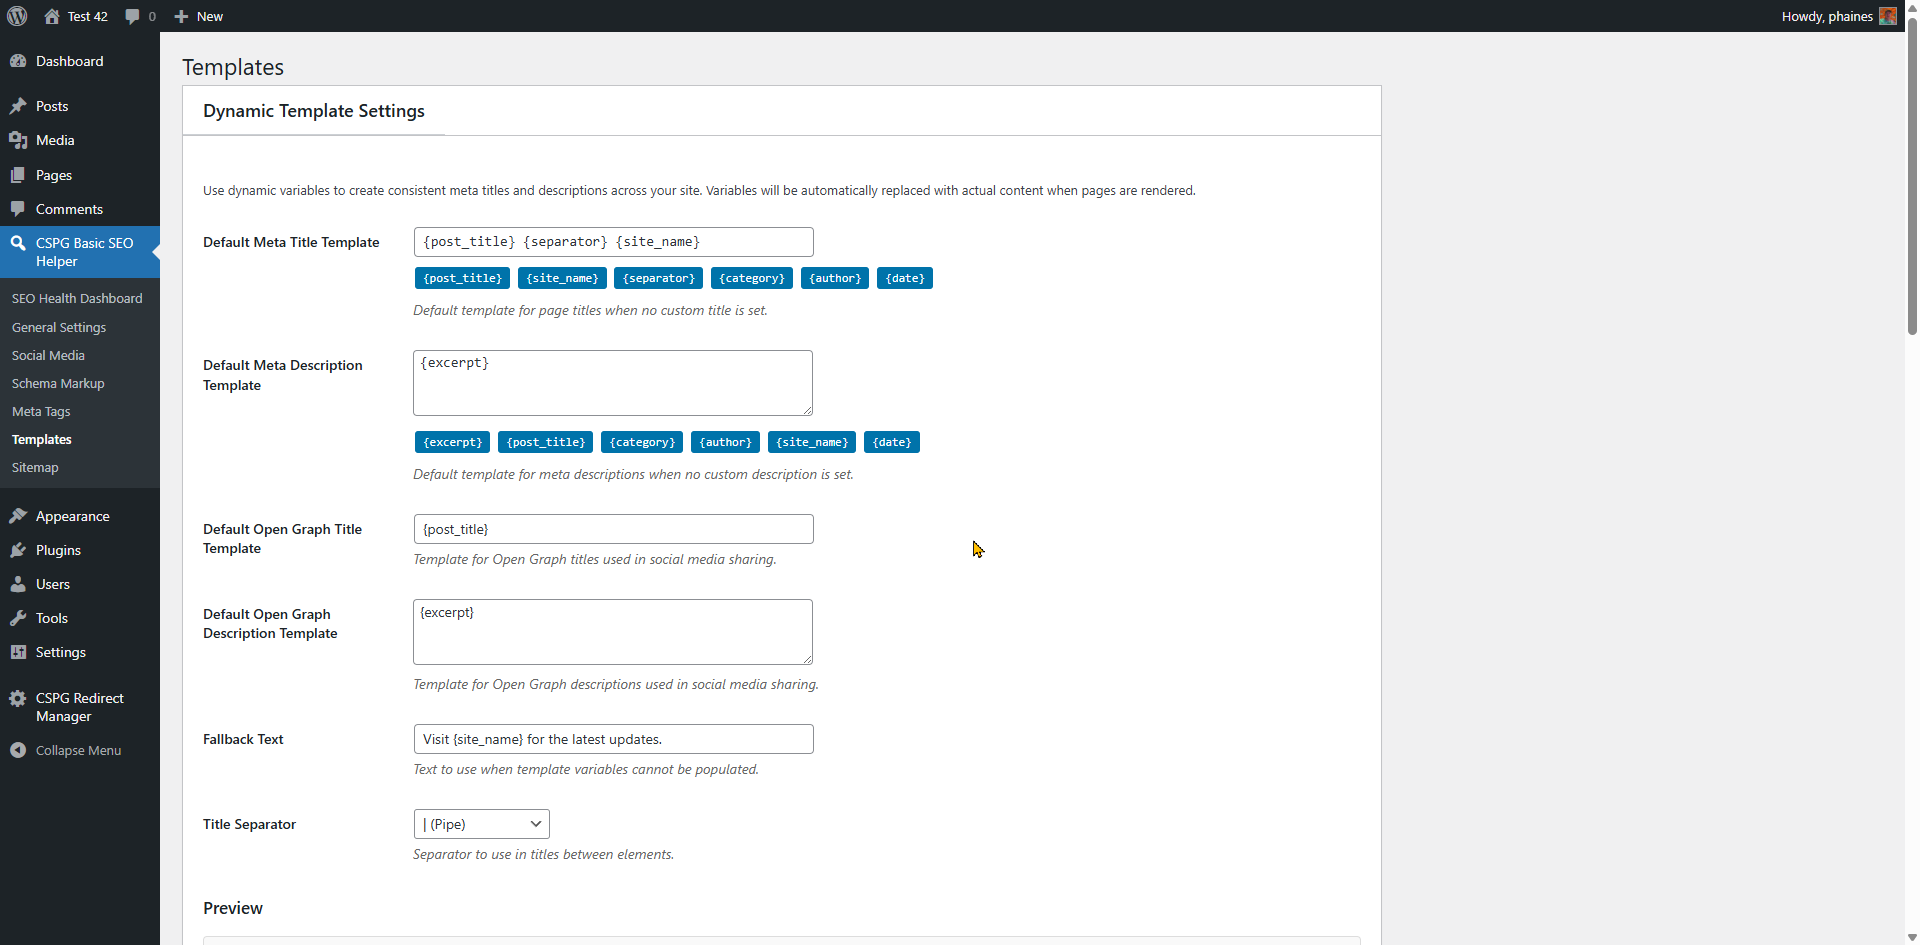Click the Fallback Text input field

(613, 739)
